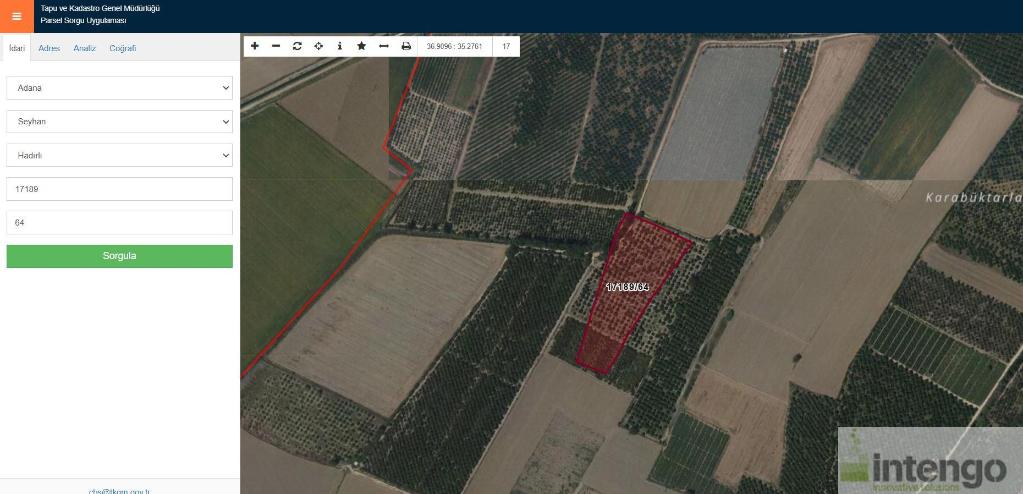Click the zoom out minus icon
The width and height of the screenshot is (1023, 494).
[x=276, y=46]
